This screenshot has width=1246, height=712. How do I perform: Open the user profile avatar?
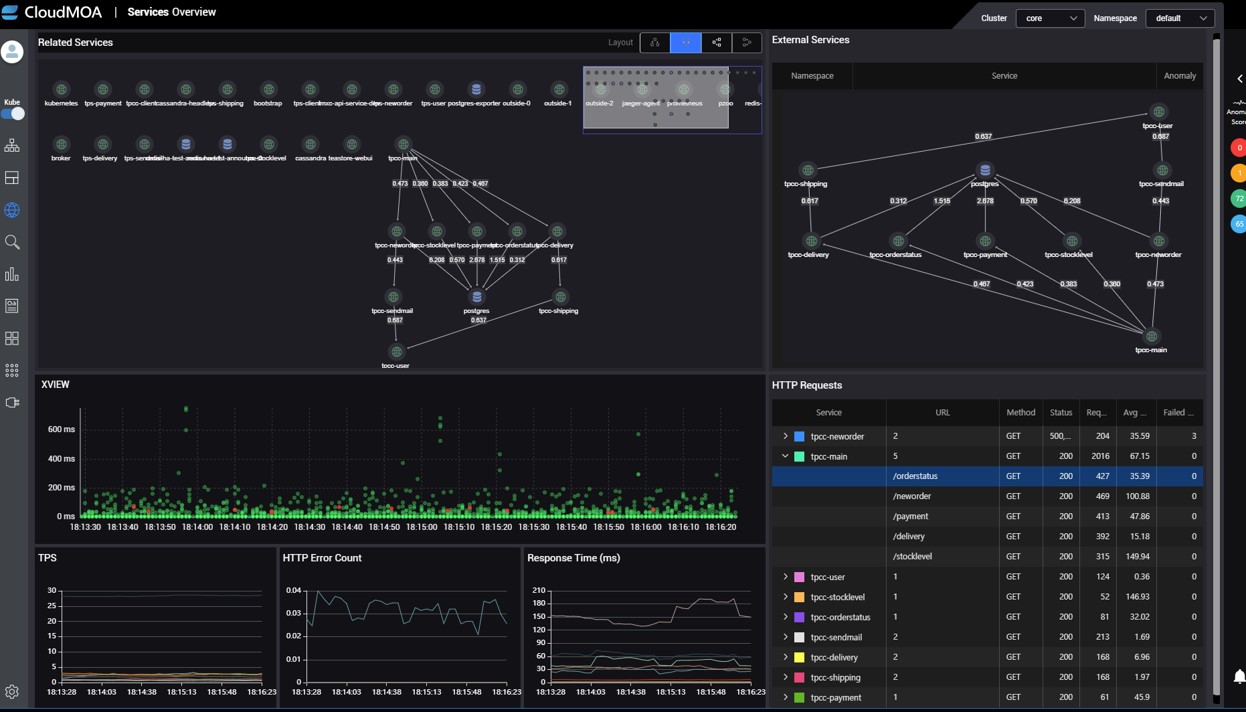12,52
